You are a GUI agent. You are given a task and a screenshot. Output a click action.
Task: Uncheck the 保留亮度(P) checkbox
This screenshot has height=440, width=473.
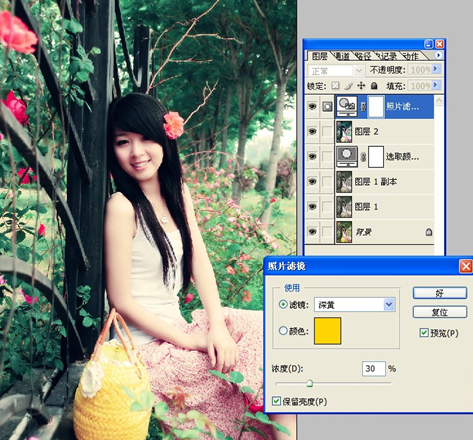(276, 401)
